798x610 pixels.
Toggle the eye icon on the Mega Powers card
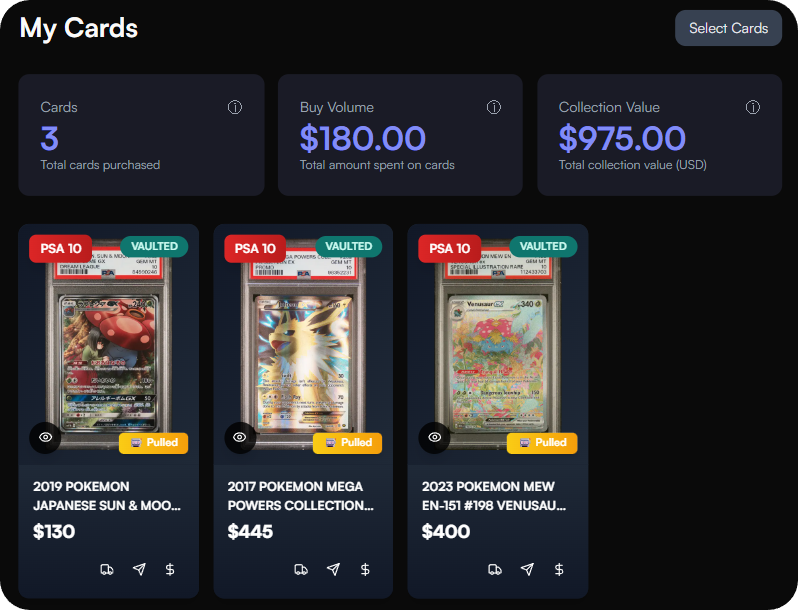coord(240,437)
